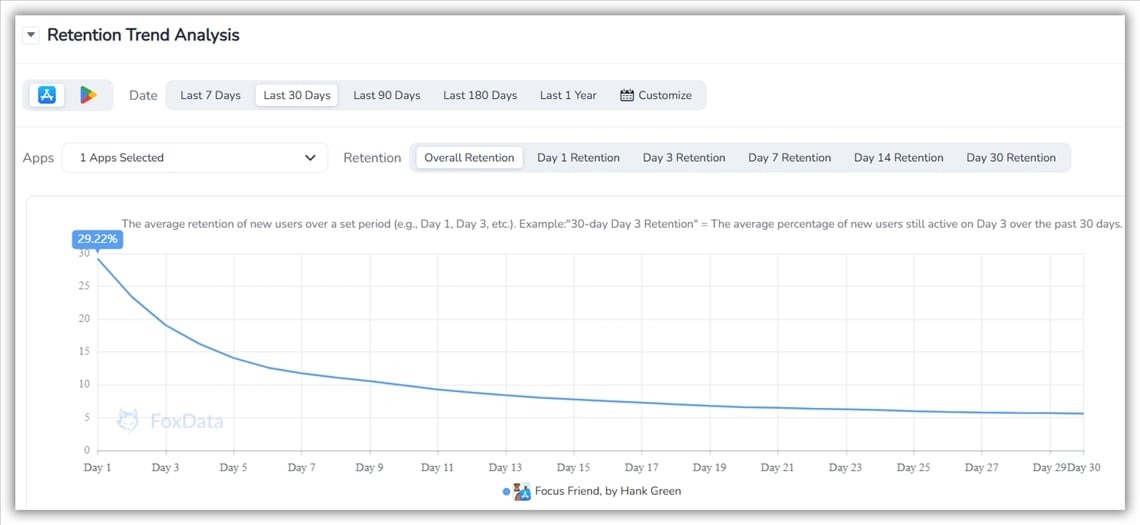Viewport: 1140px width, 525px height.
Task: Click the 29.22% data label on chart
Action: point(97,239)
